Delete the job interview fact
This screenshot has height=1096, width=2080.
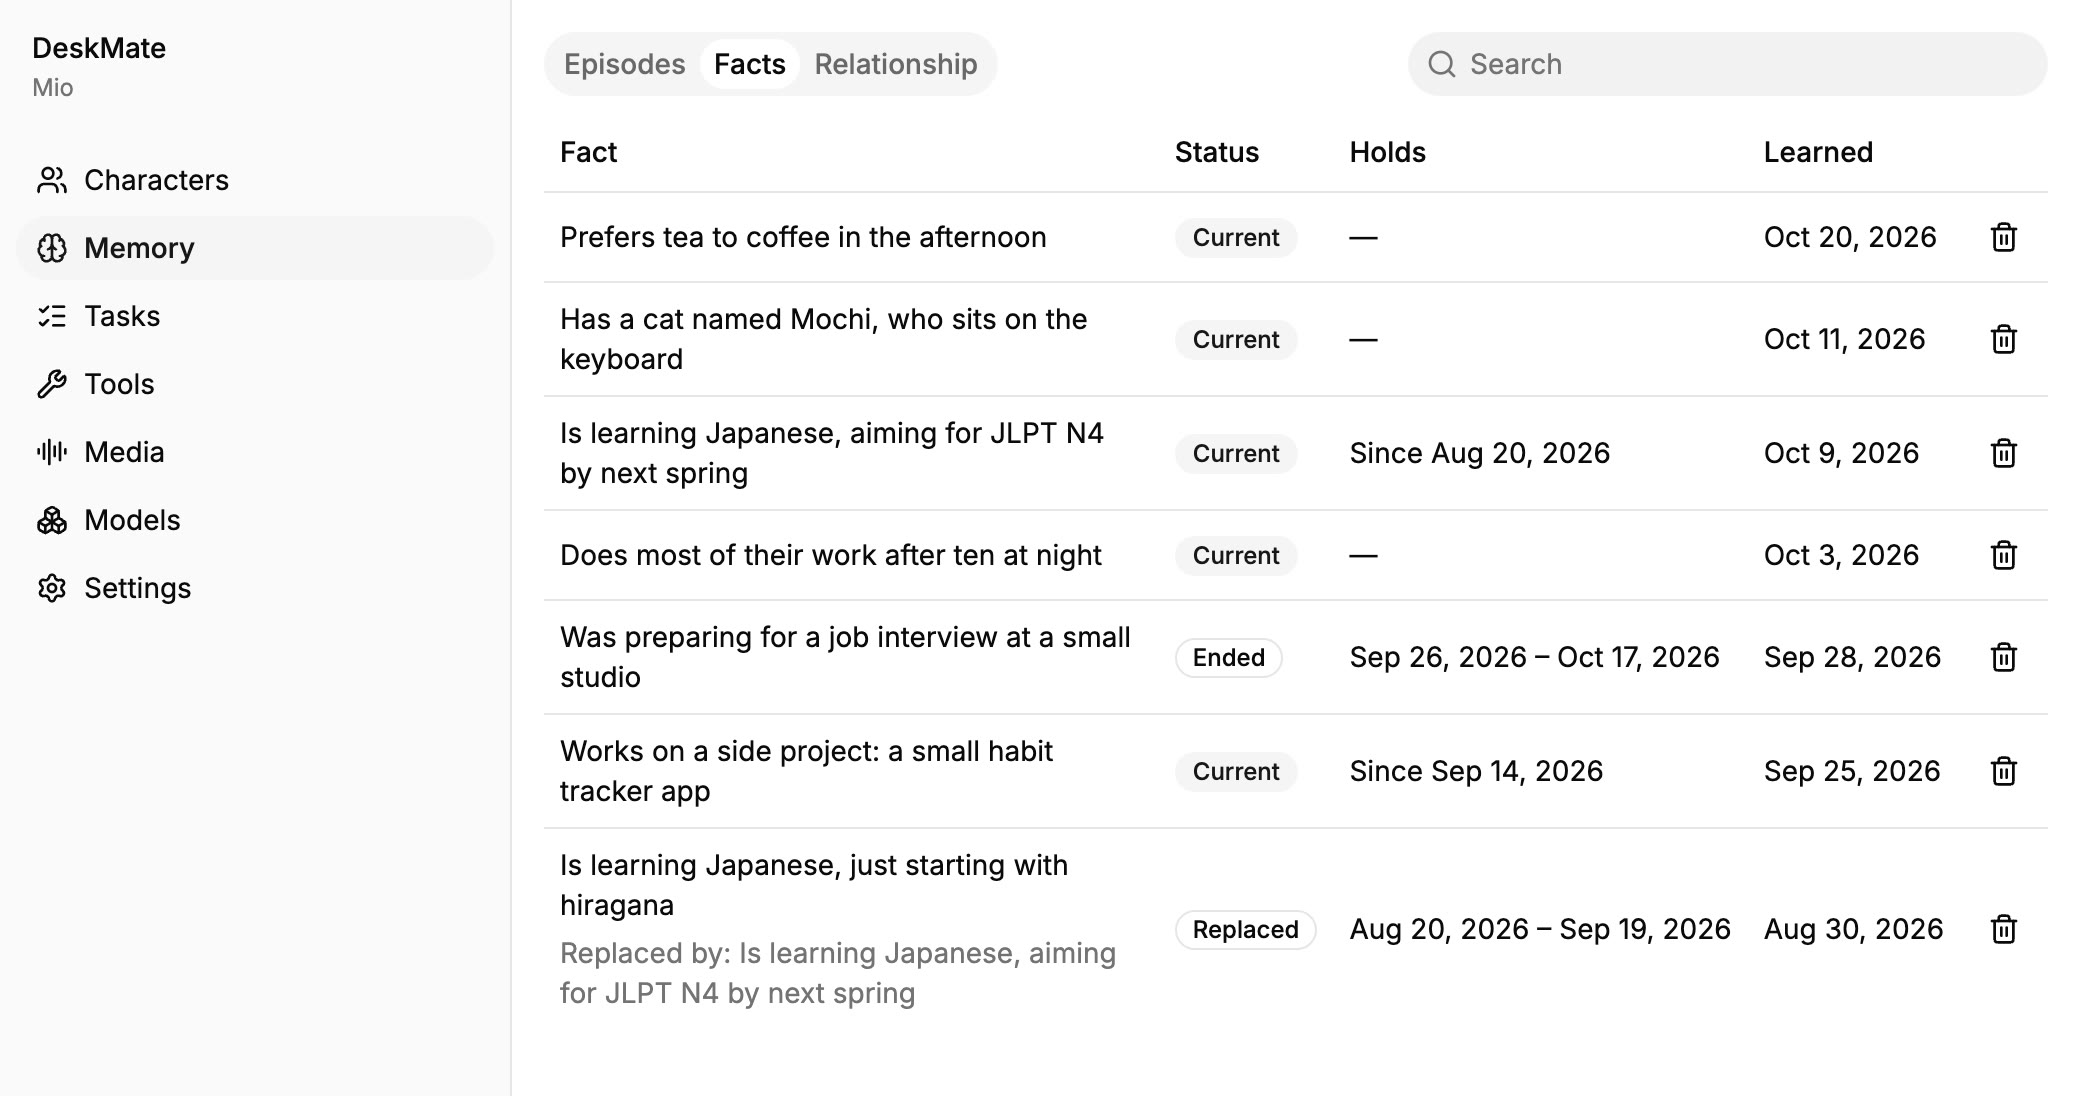click(2003, 657)
